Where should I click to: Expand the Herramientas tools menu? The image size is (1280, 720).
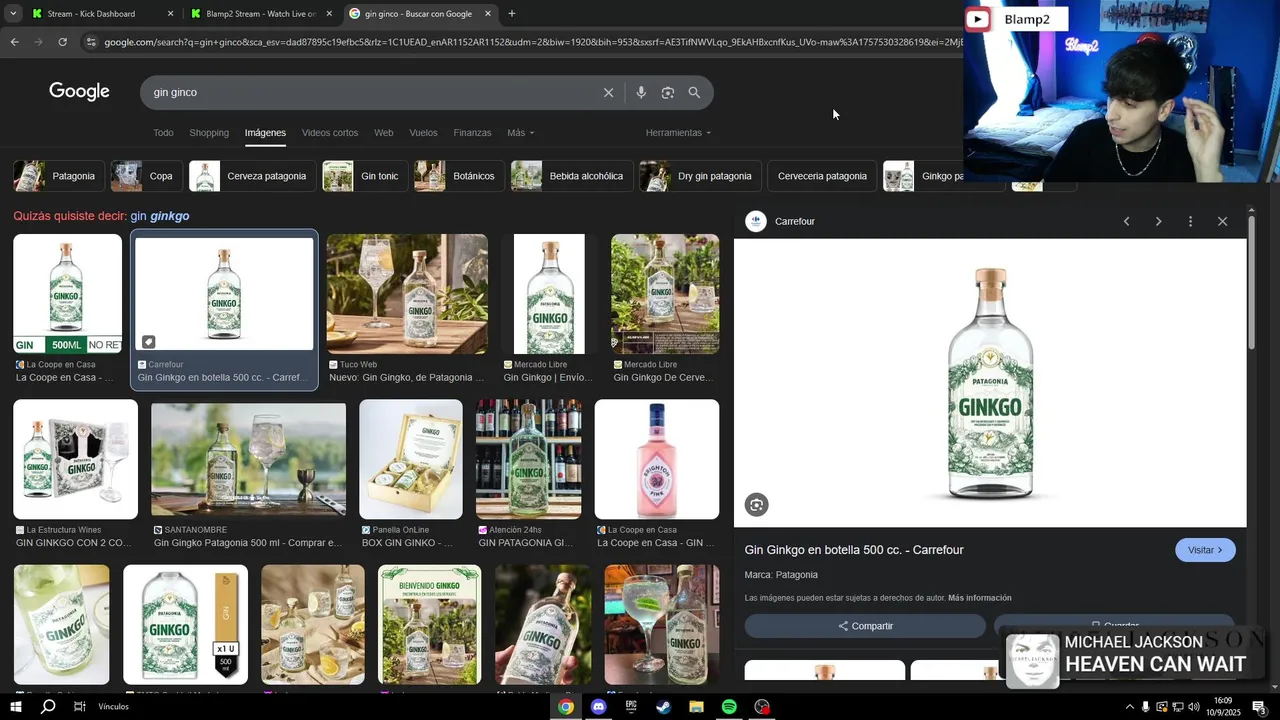pyautogui.click(x=678, y=133)
